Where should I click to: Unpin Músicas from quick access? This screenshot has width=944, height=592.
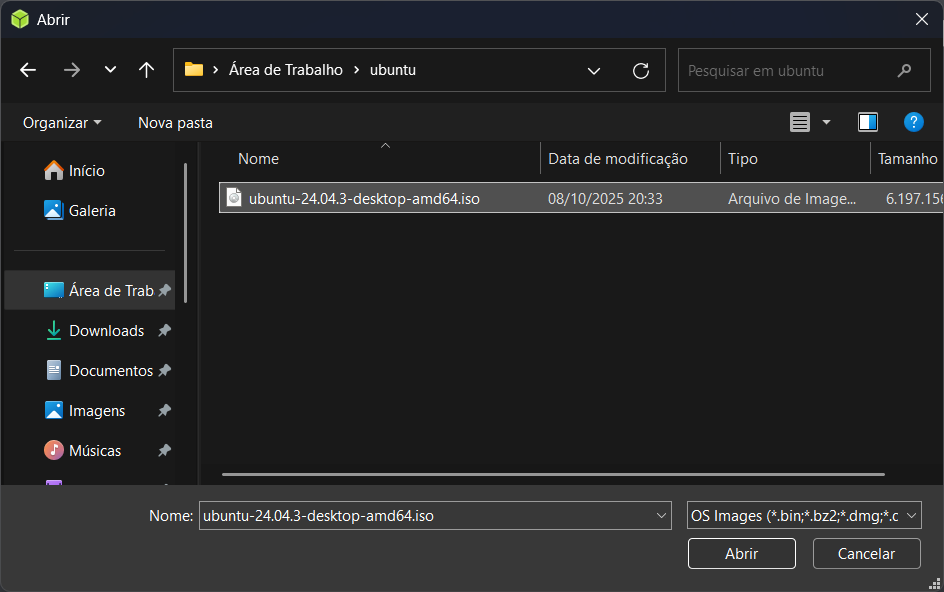(x=164, y=451)
